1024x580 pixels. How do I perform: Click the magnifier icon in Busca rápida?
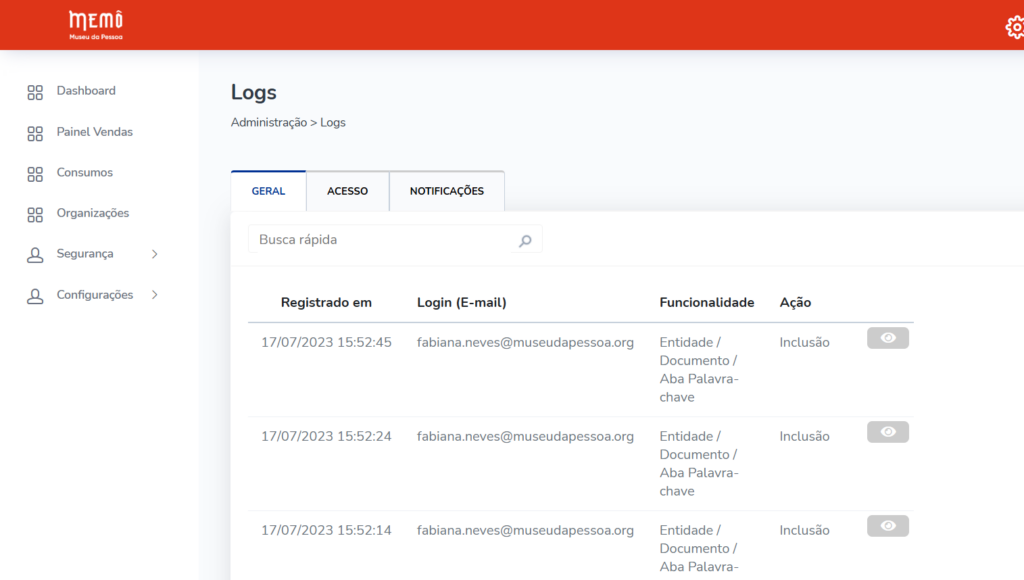point(525,241)
